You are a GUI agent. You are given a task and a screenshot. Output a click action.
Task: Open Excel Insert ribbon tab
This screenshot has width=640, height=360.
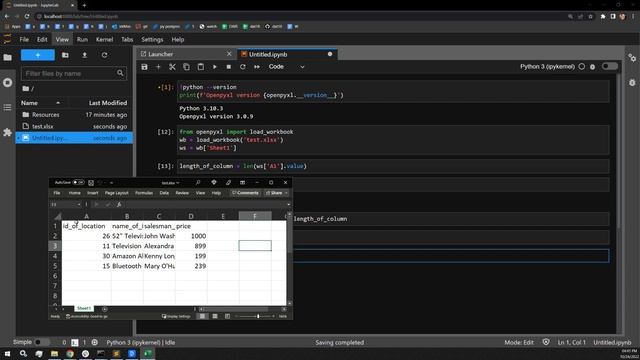tap(93, 193)
